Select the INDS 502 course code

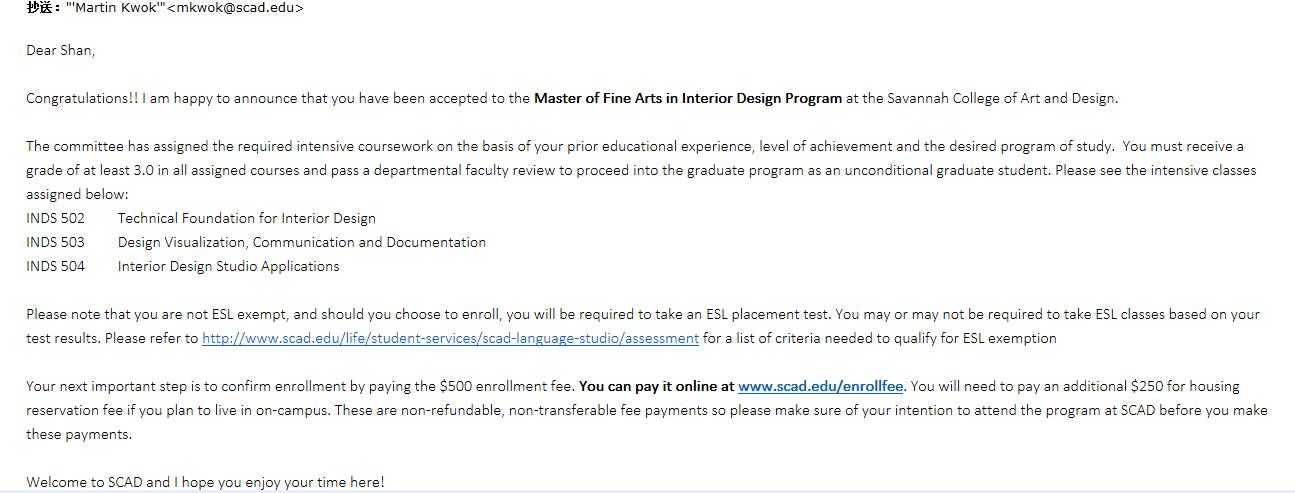coord(55,218)
